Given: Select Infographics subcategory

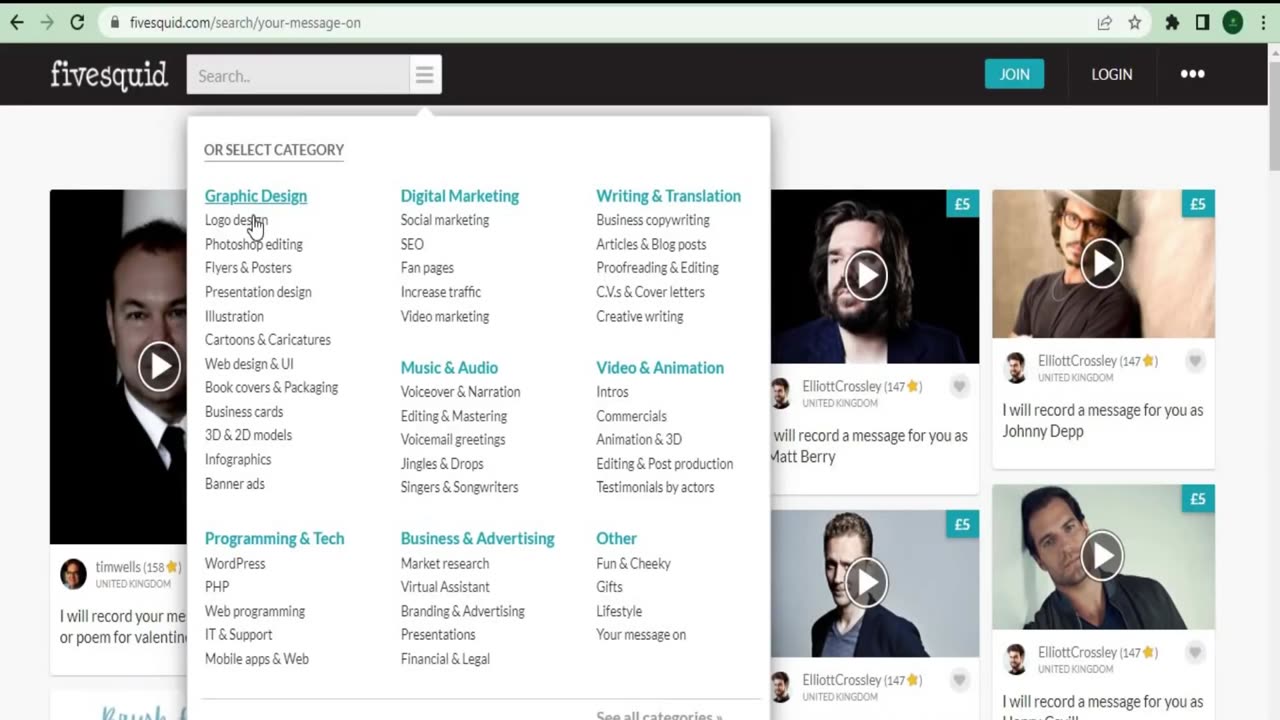Looking at the screenshot, I should point(238,459).
